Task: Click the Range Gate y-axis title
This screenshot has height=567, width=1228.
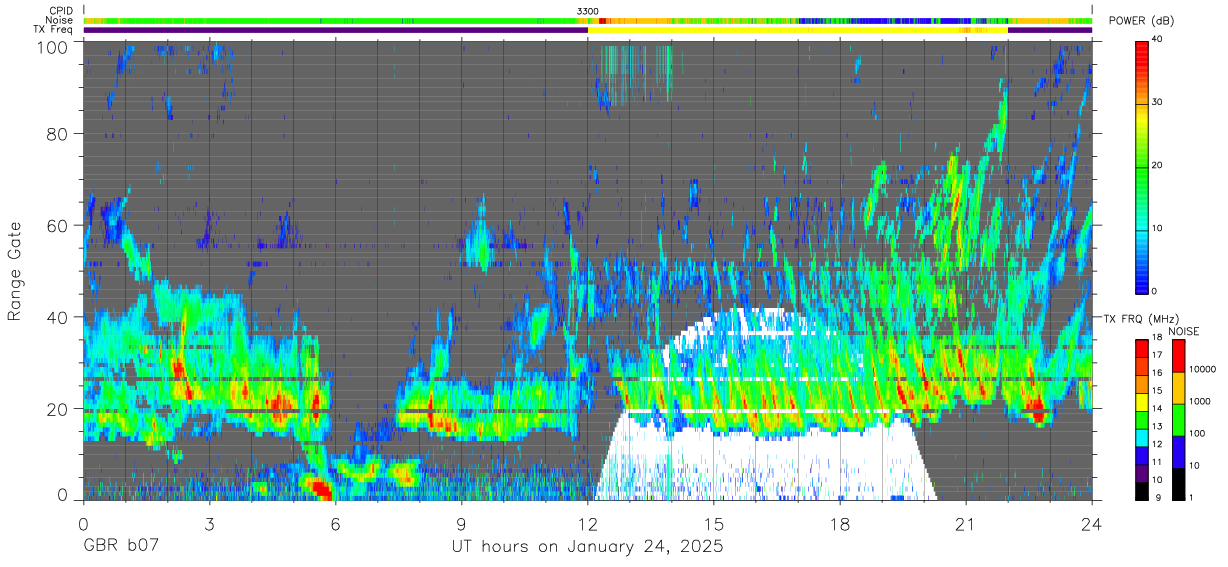Action: coord(15,272)
